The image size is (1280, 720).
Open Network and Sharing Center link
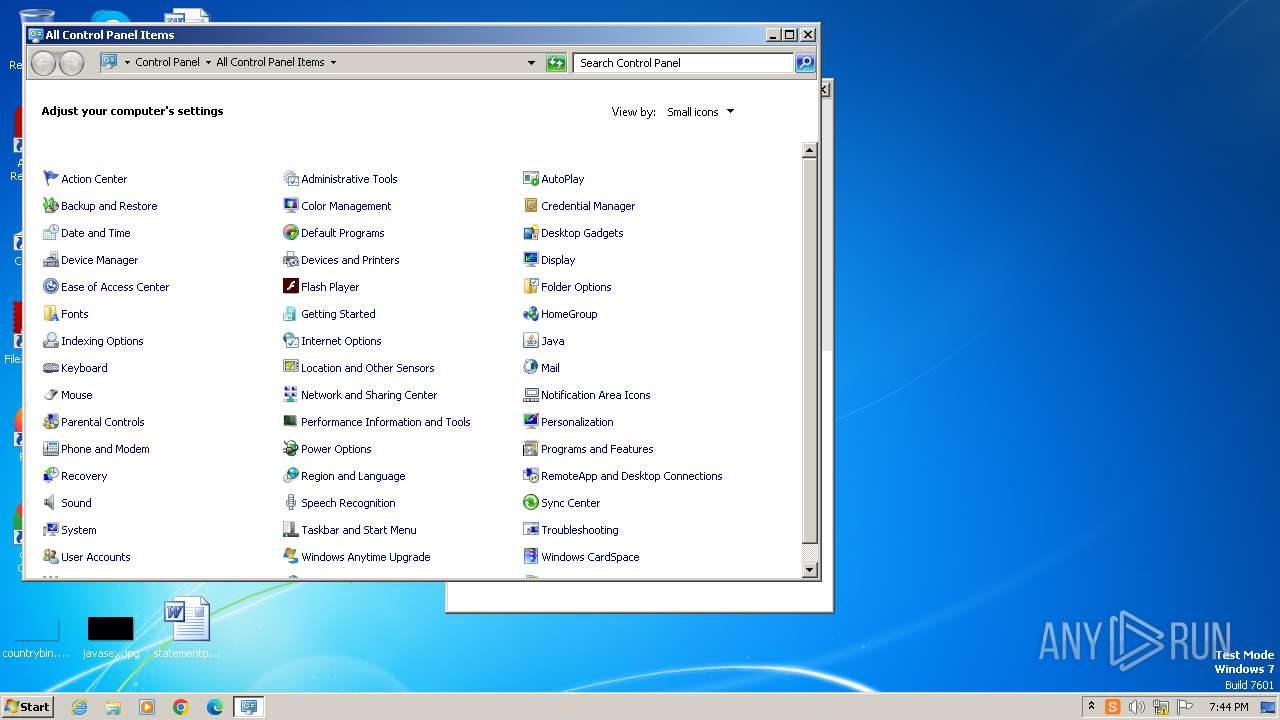click(369, 395)
